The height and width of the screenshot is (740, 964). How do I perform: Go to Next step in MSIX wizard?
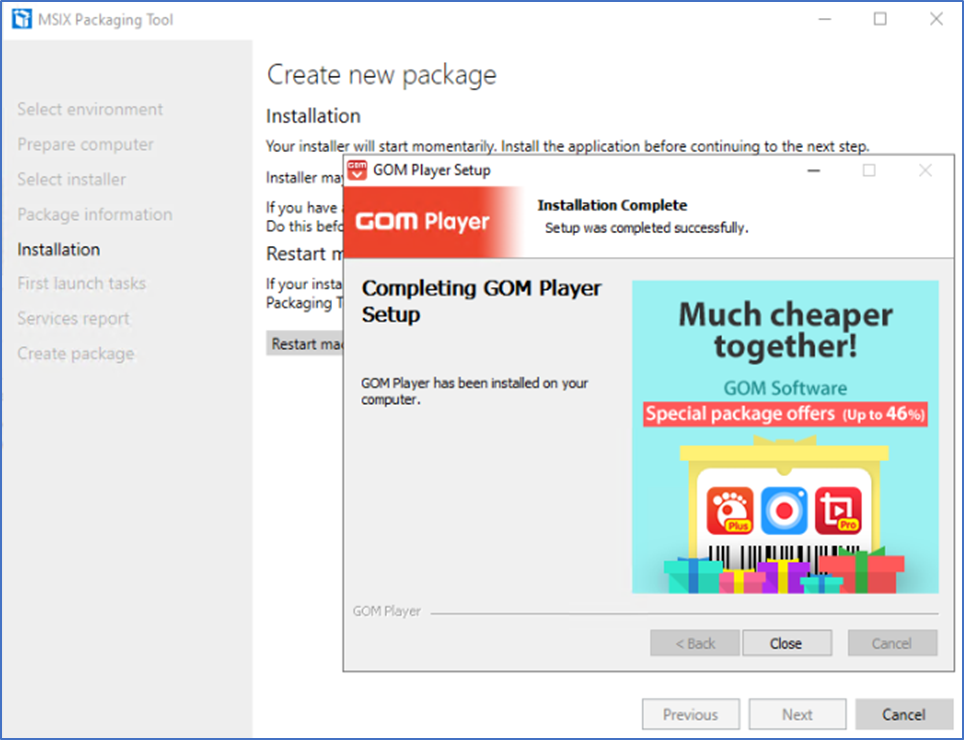(x=797, y=714)
